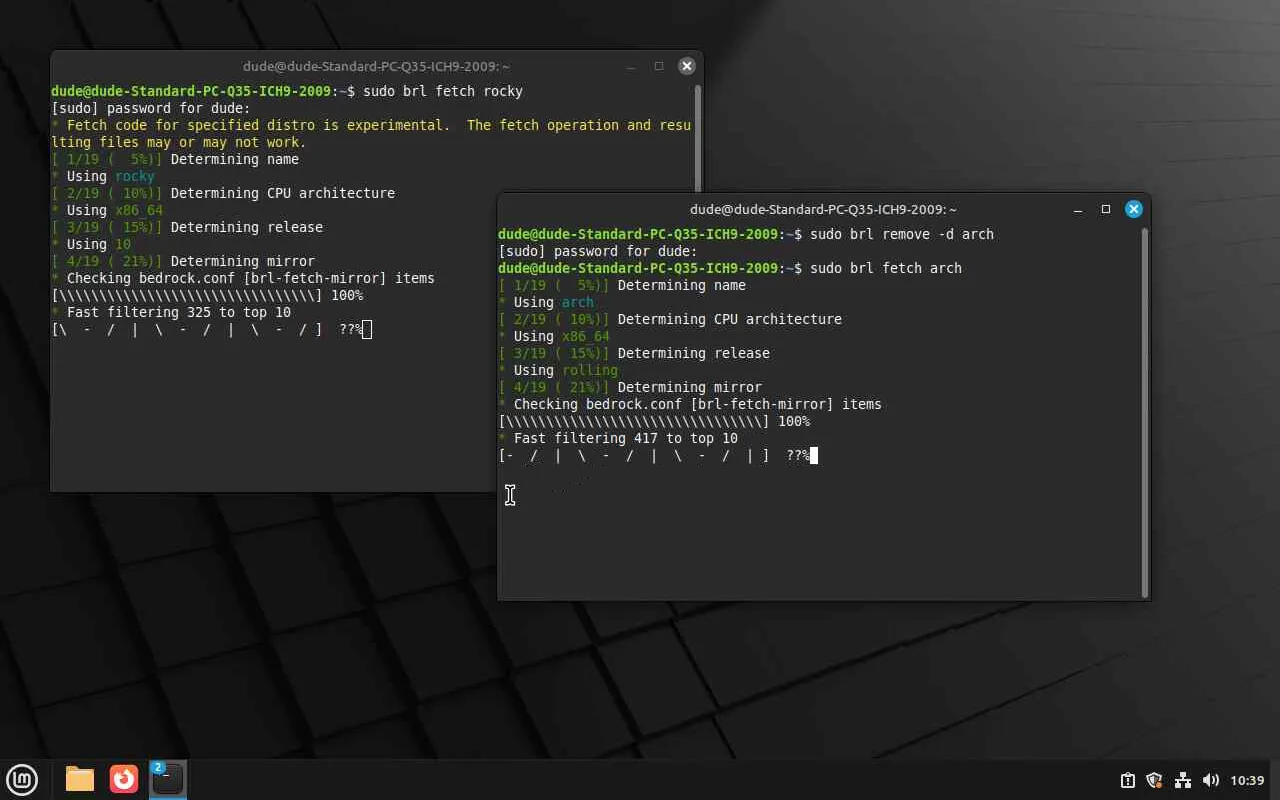1280x800 pixels.
Task: Click 'Fast filtering 325 to top 10' line
Action: [171, 312]
